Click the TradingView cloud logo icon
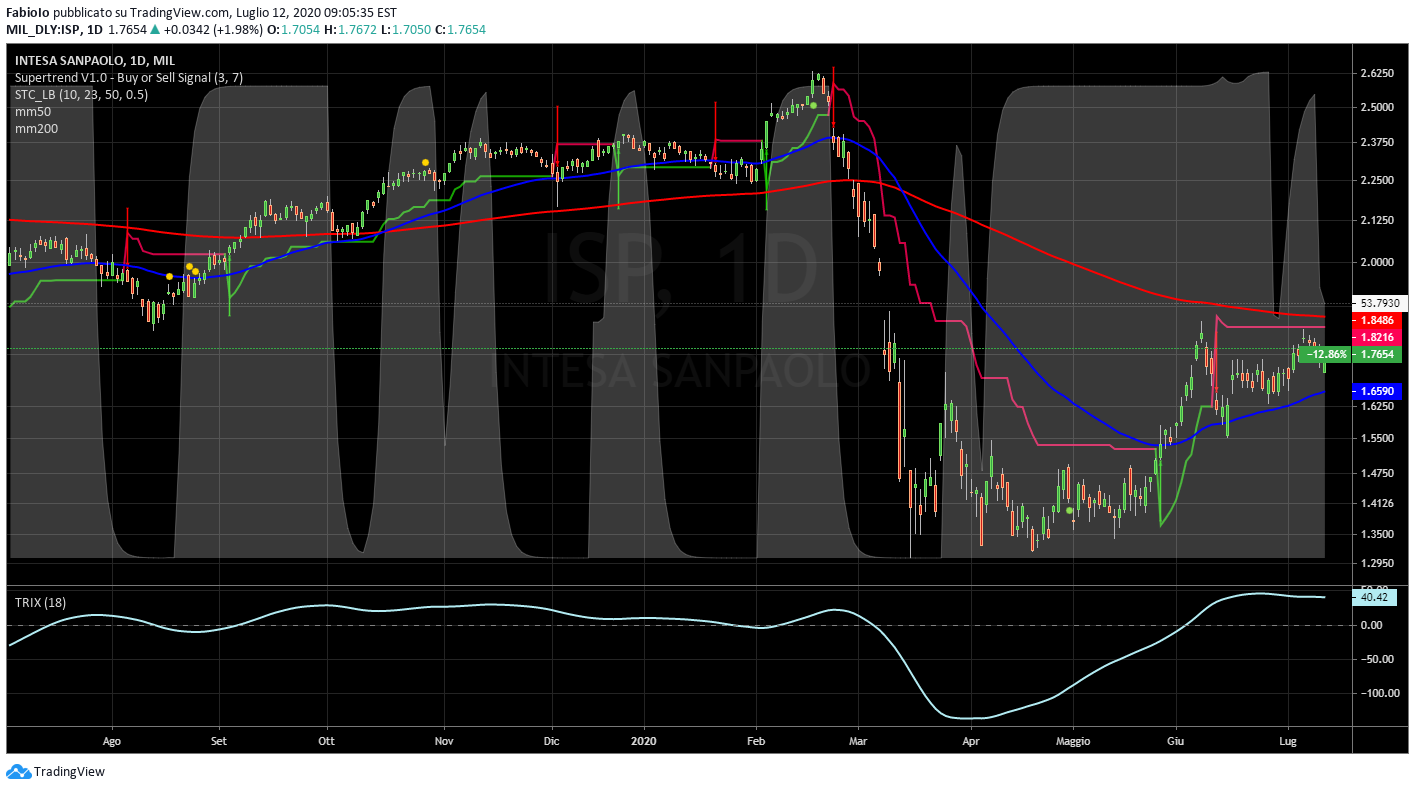 click(18, 771)
